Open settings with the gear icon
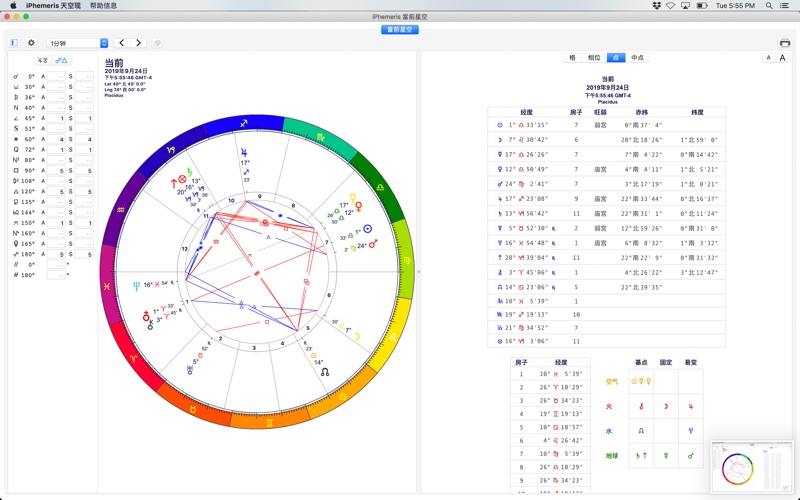800x500 pixels. (31, 43)
